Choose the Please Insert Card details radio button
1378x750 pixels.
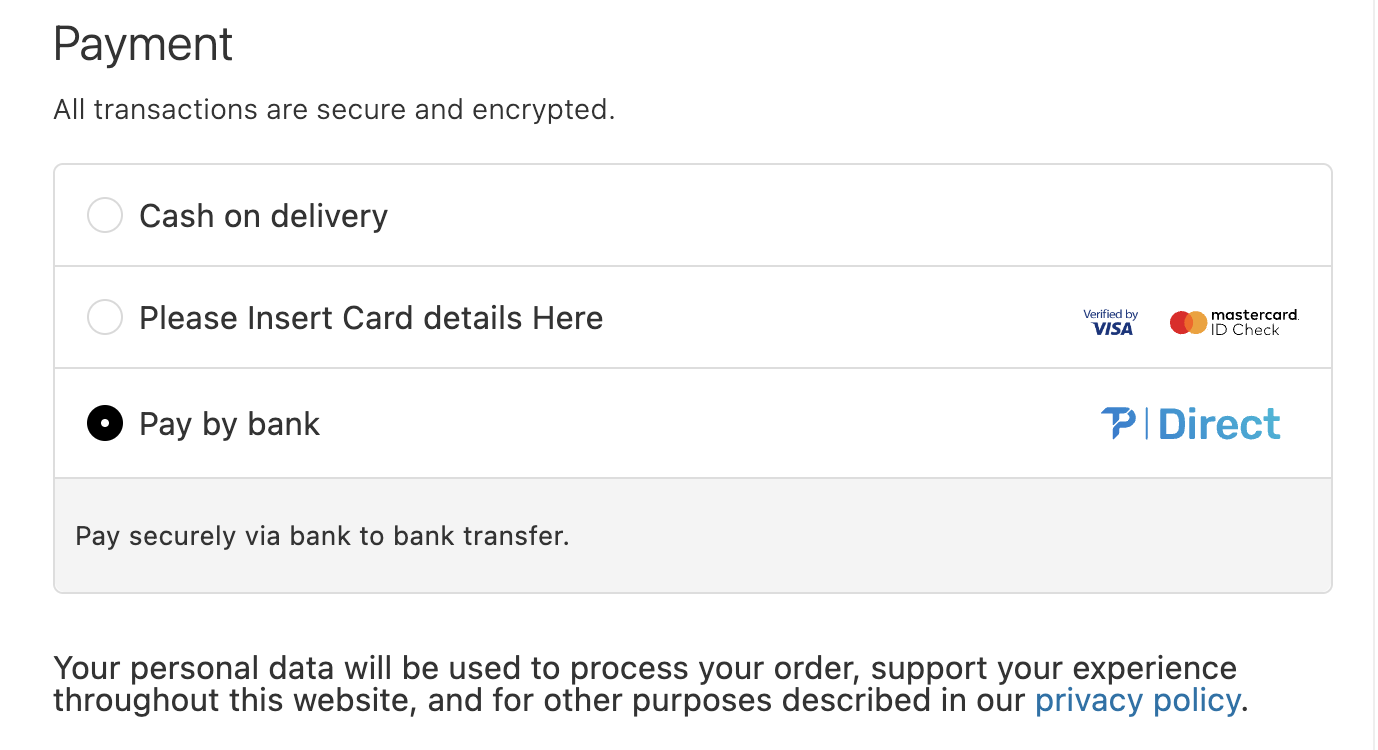tap(105, 317)
